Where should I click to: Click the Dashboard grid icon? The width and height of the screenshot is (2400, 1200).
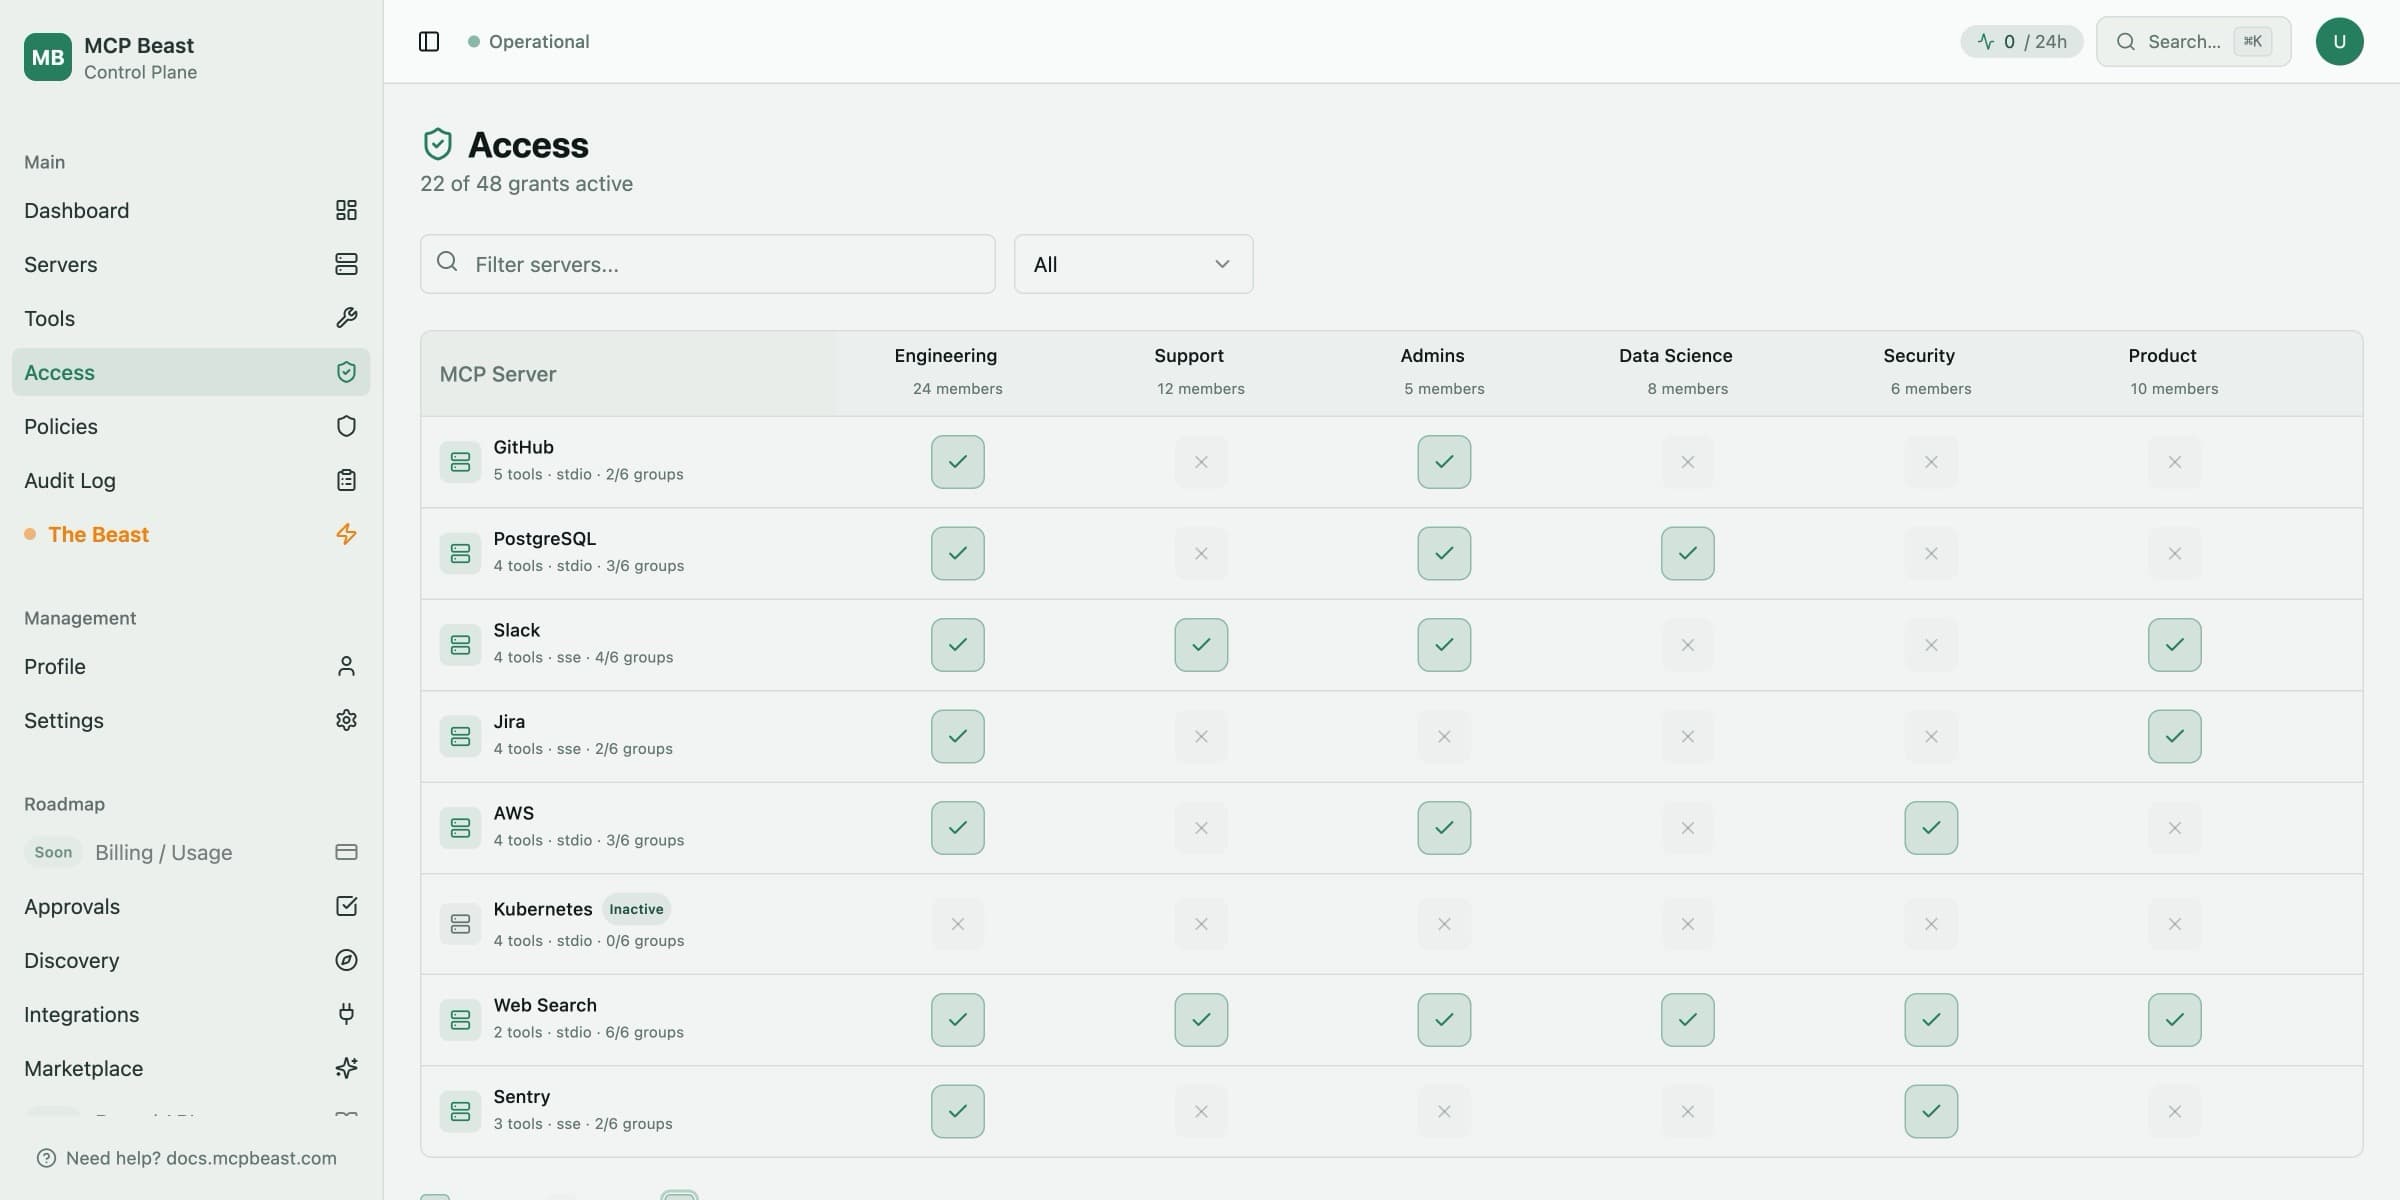click(x=346, y=210)
